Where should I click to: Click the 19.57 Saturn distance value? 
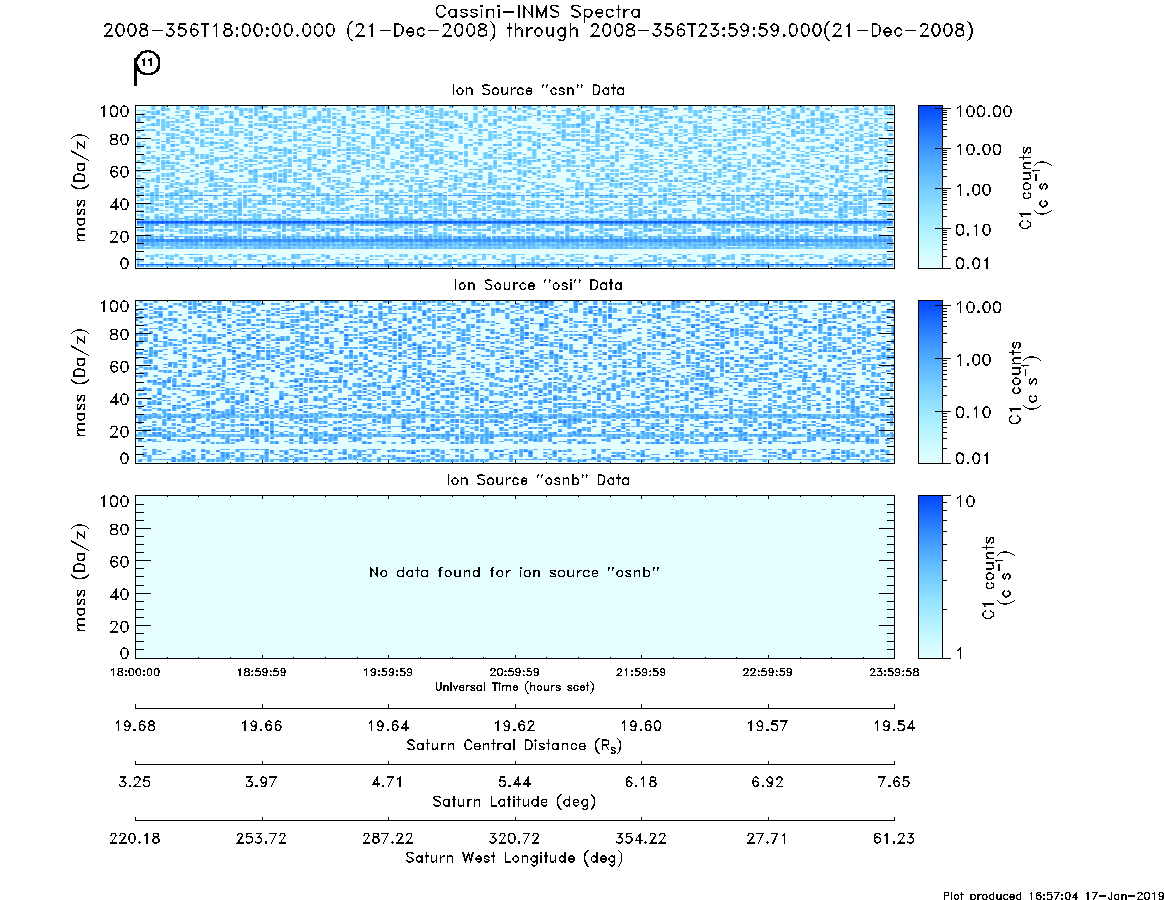[x=768, y=726]
